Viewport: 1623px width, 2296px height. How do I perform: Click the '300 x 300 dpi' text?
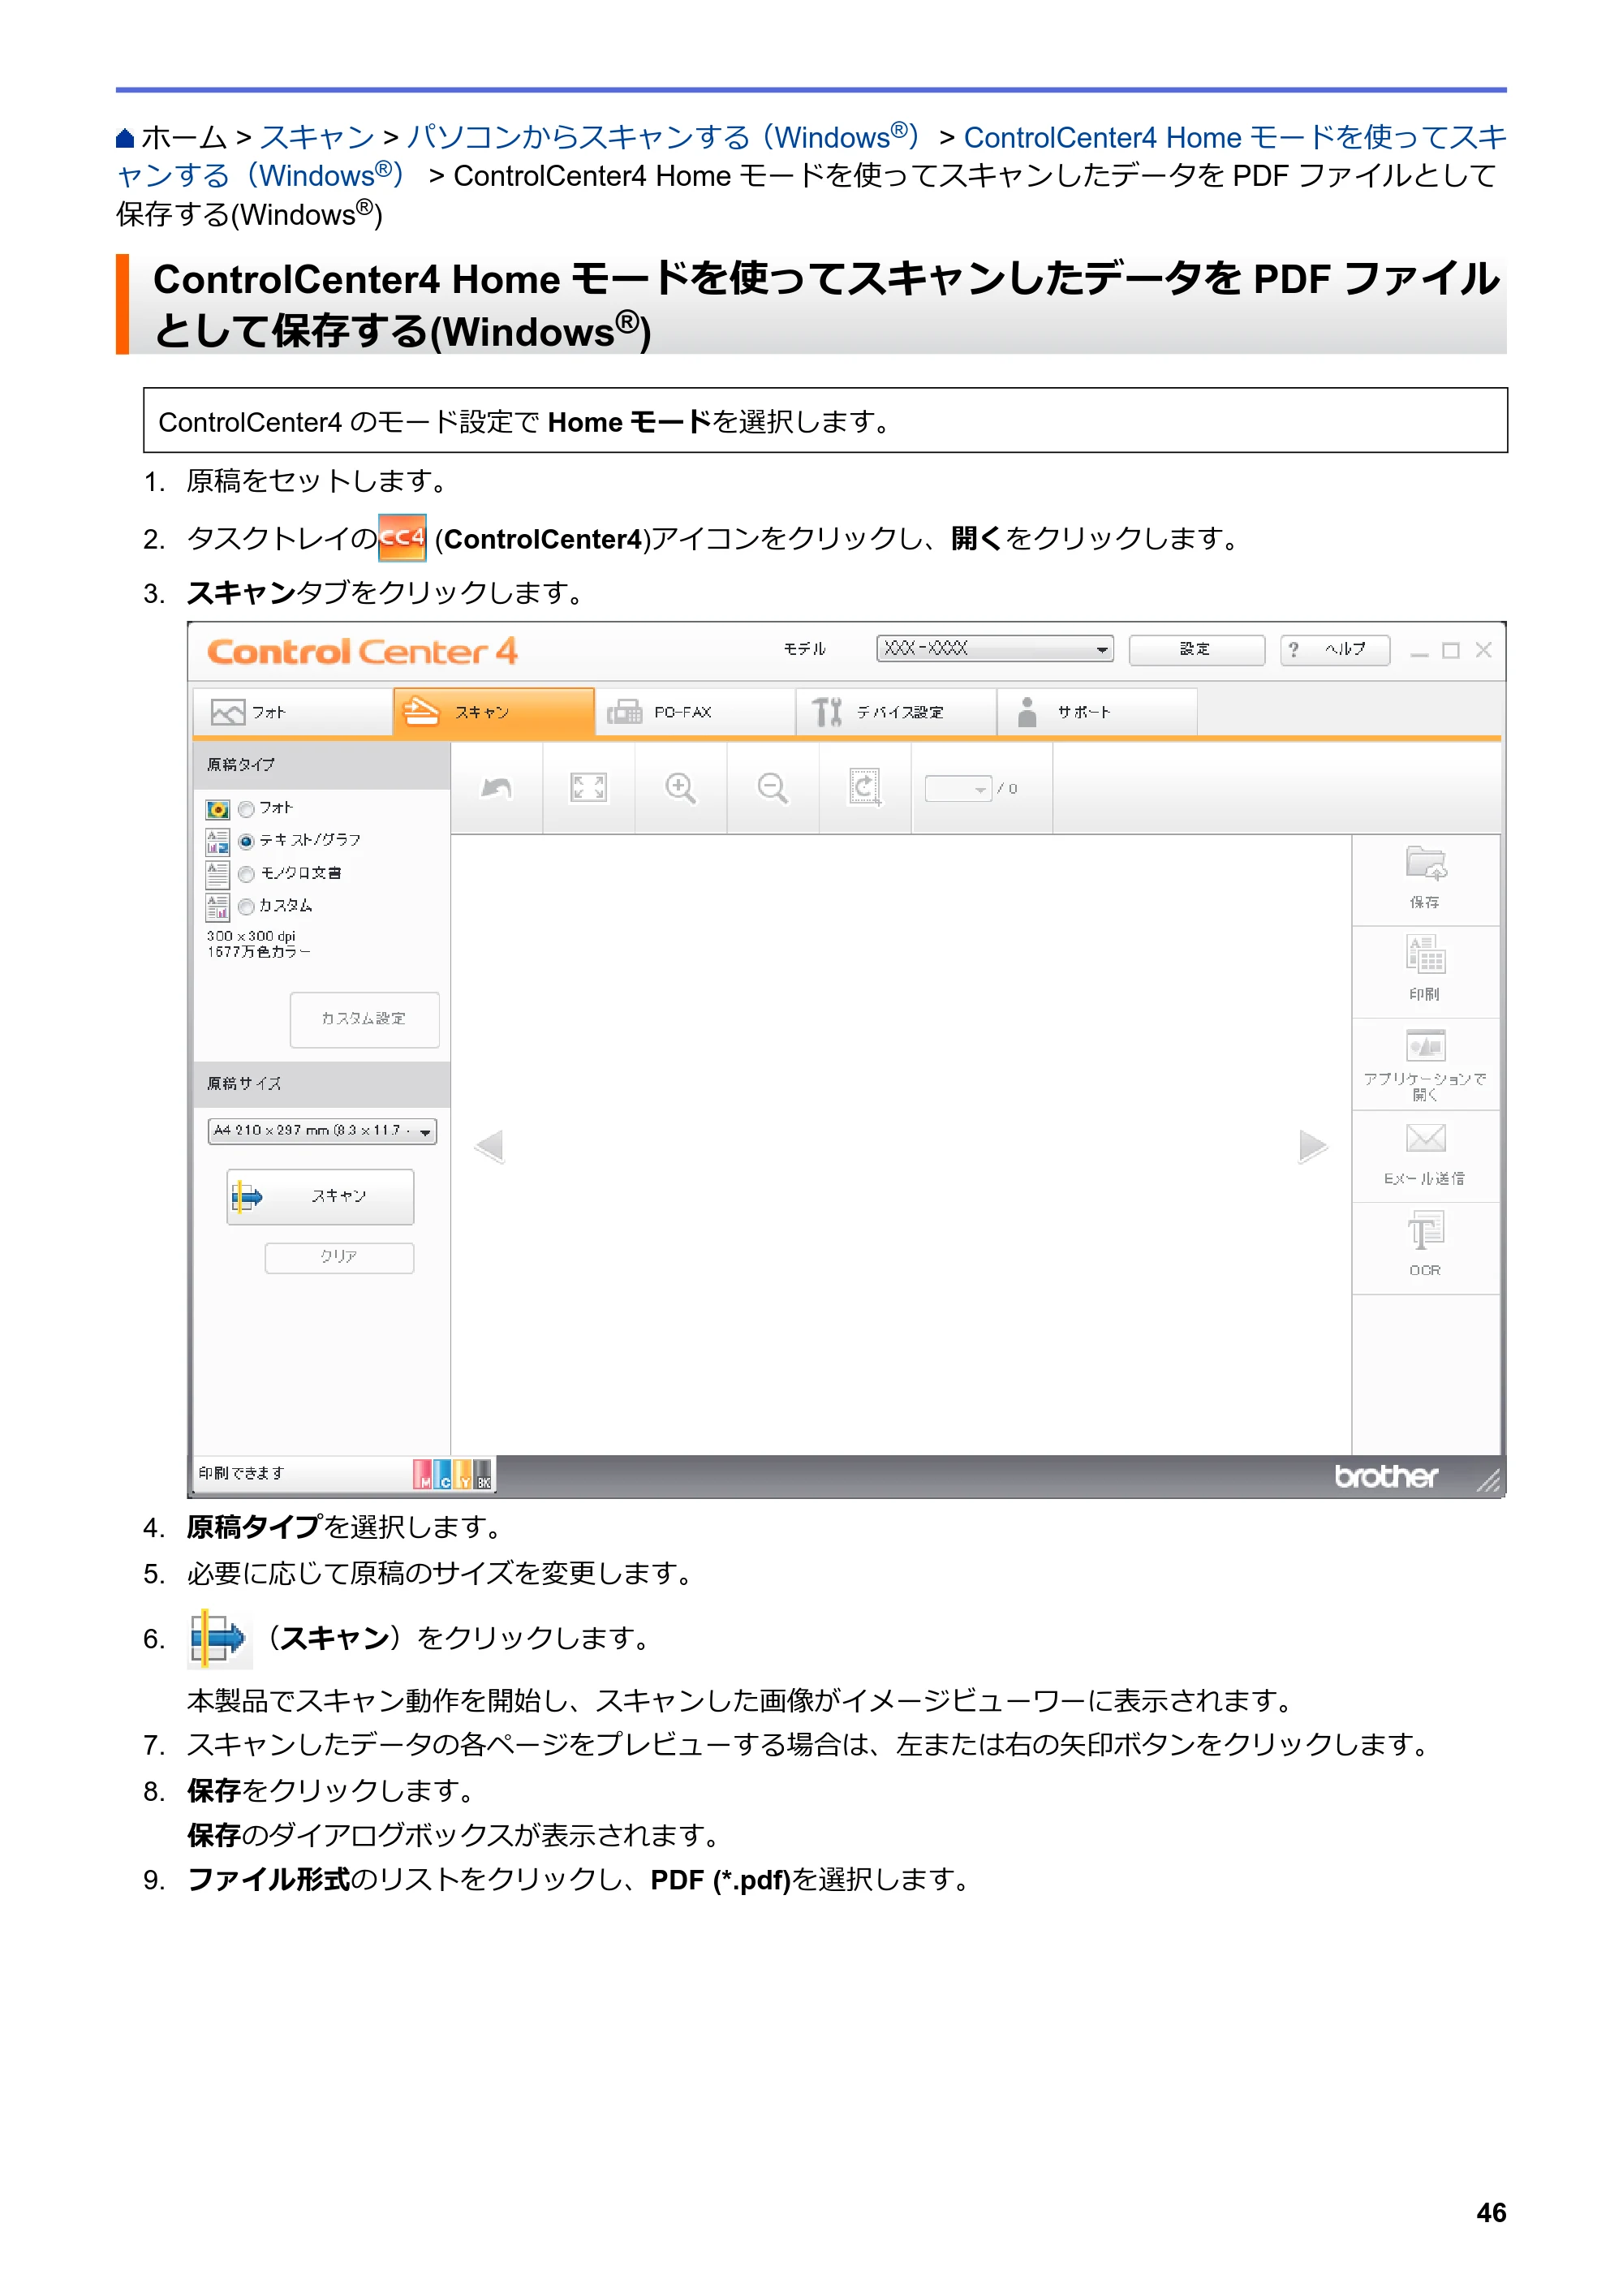click(x=251, y=936)
